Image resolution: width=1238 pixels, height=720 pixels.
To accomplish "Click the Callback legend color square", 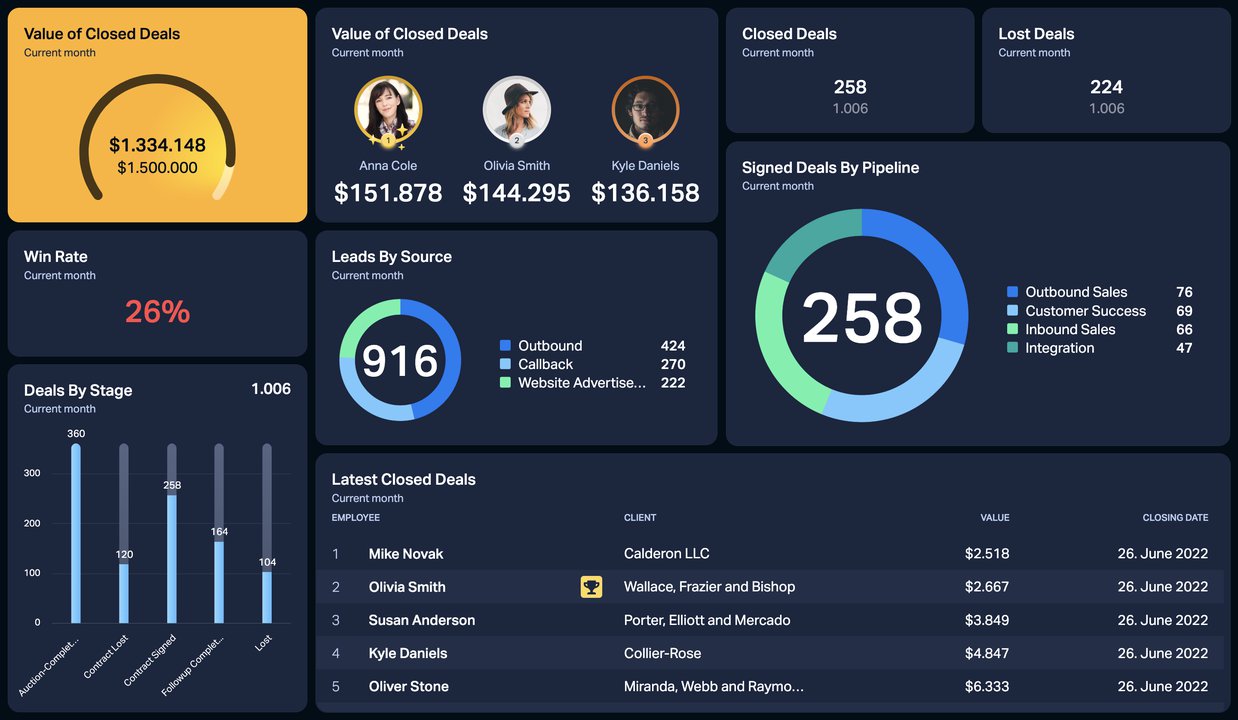I will [x=505, y=364].
